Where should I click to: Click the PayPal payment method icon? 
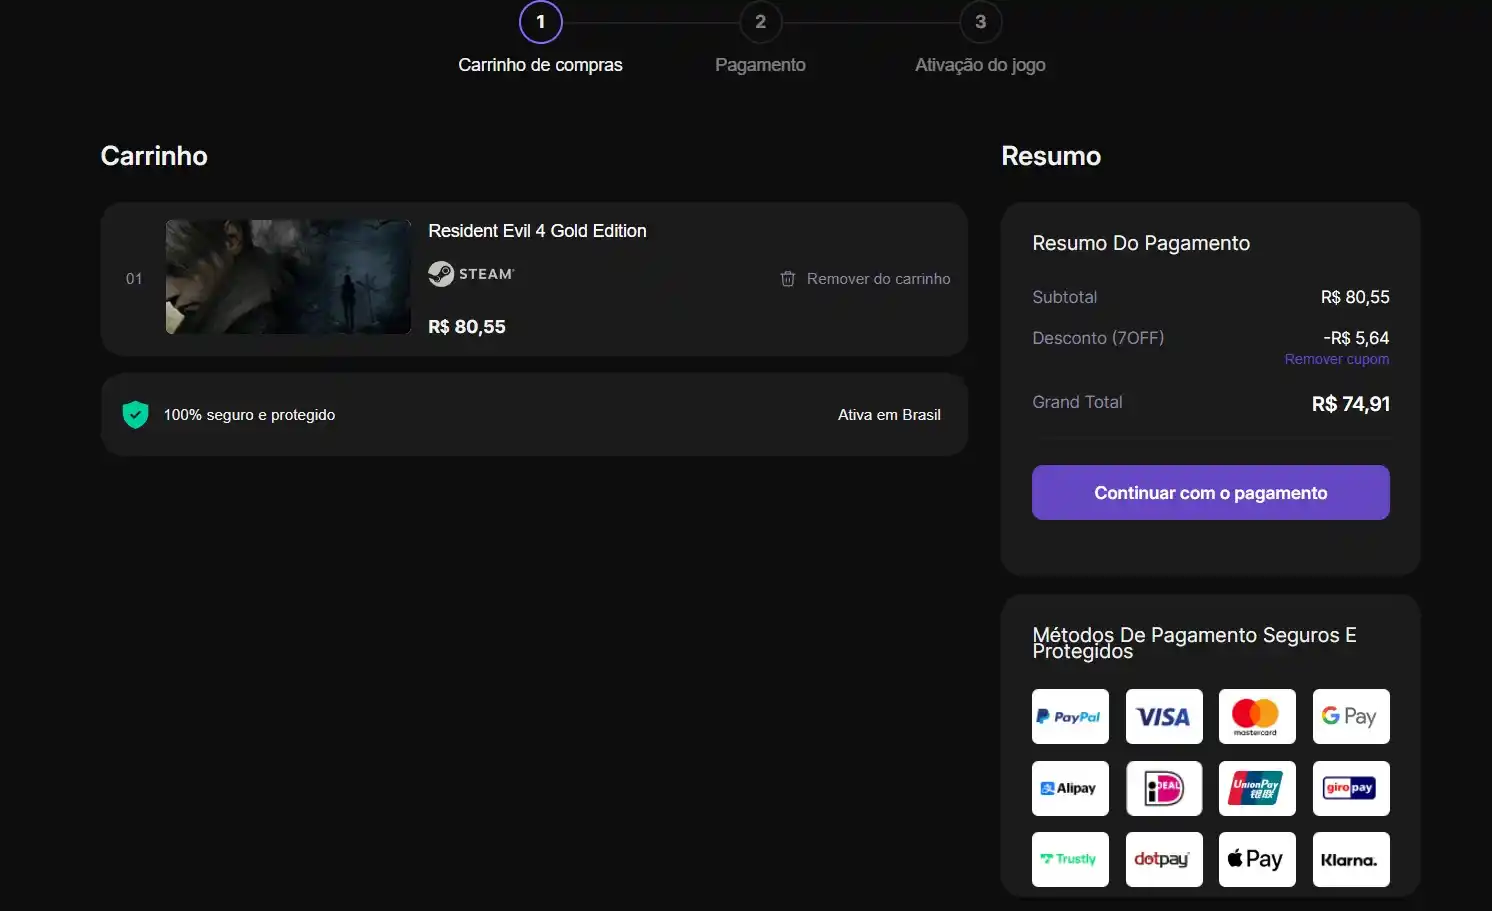1070,716
